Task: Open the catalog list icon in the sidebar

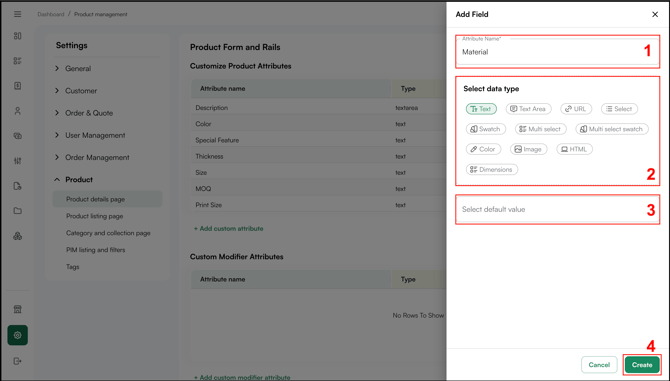Action: tap(18, 61)
